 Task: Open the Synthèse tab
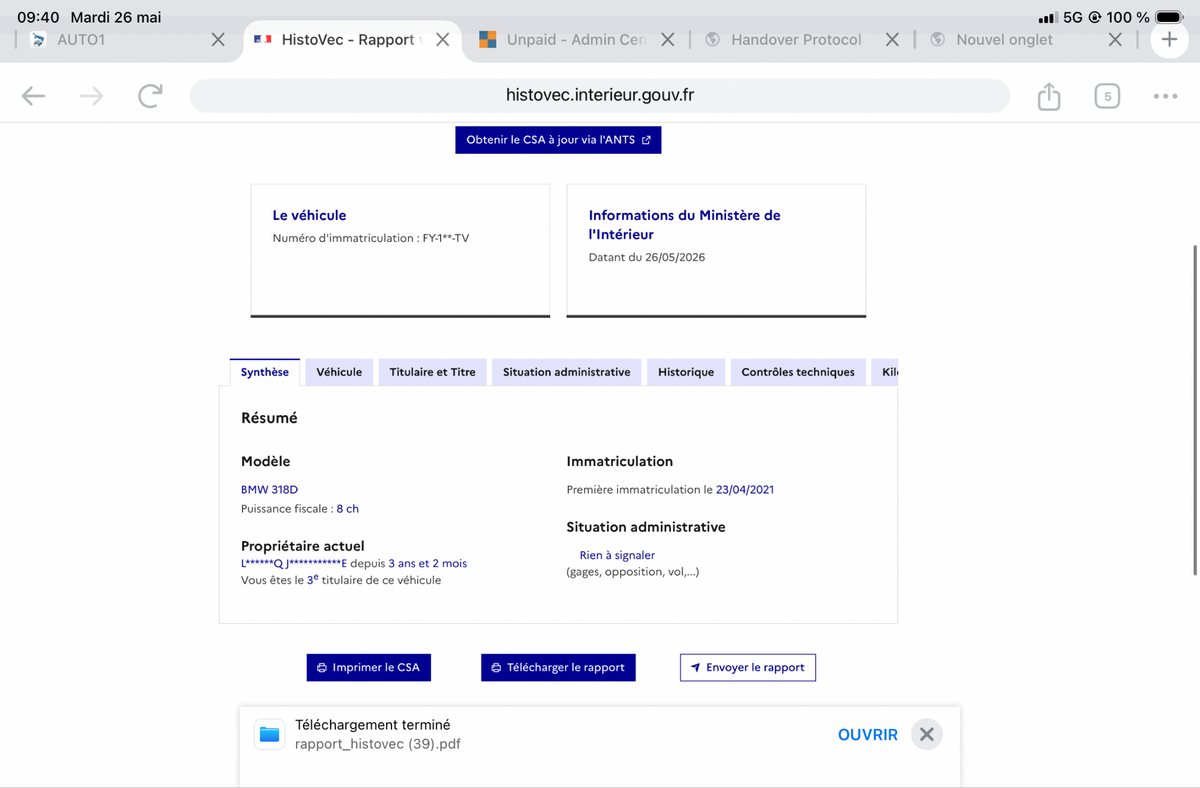[265, 372]
